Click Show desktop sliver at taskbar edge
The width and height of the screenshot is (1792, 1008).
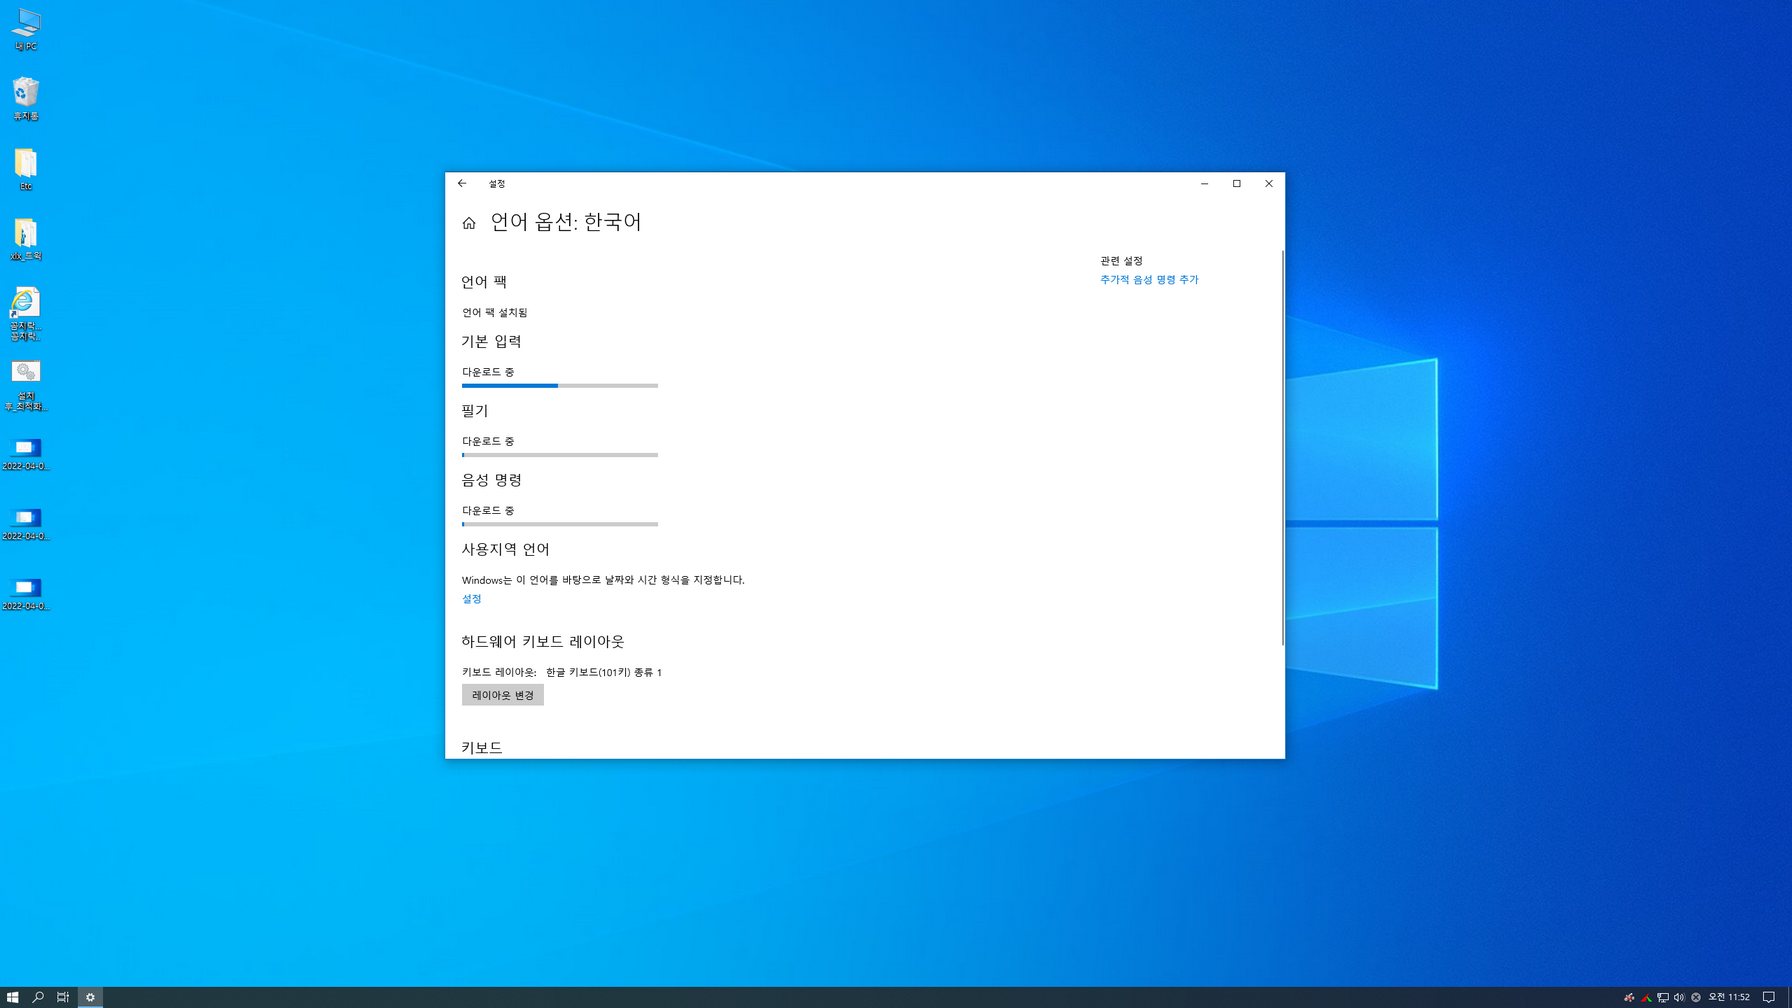click(x=1789, y=997)
